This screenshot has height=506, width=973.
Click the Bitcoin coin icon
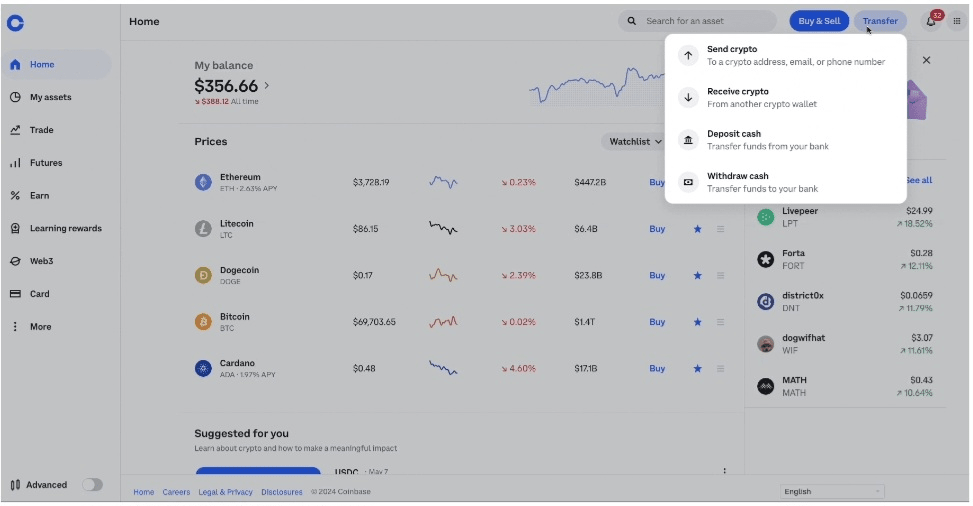click(203, 322)
